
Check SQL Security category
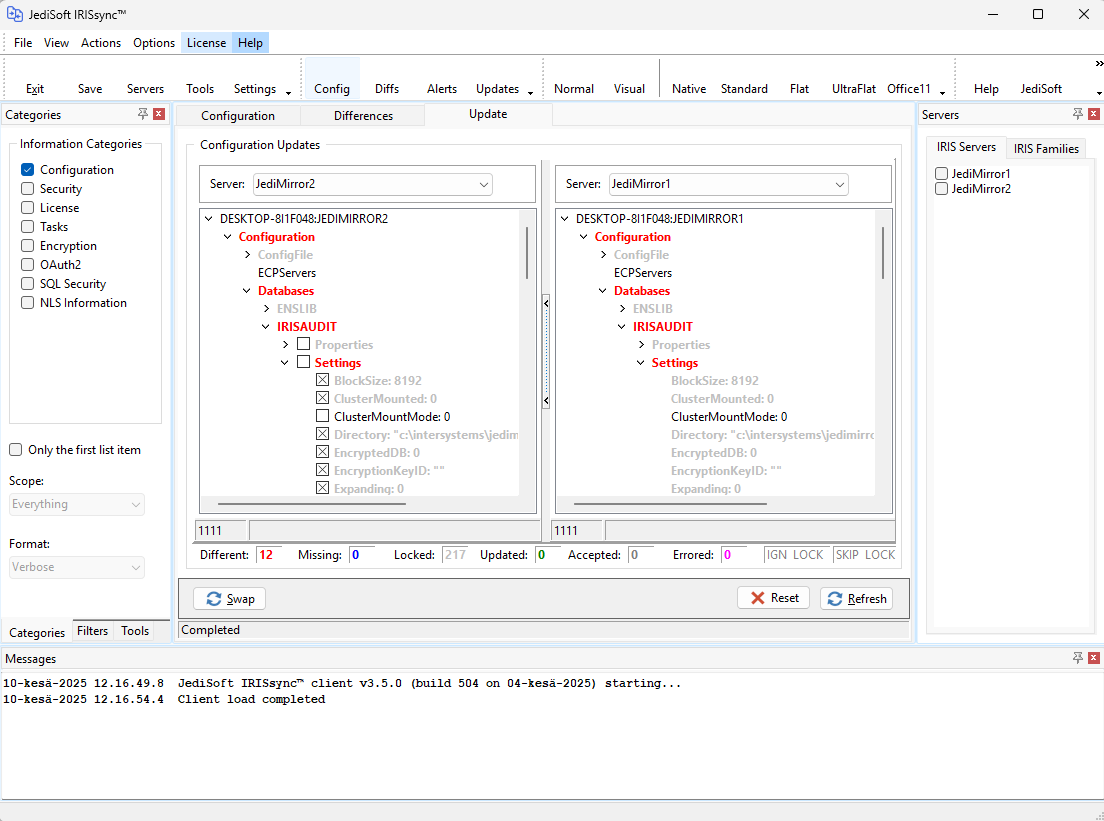coord(27,284)
